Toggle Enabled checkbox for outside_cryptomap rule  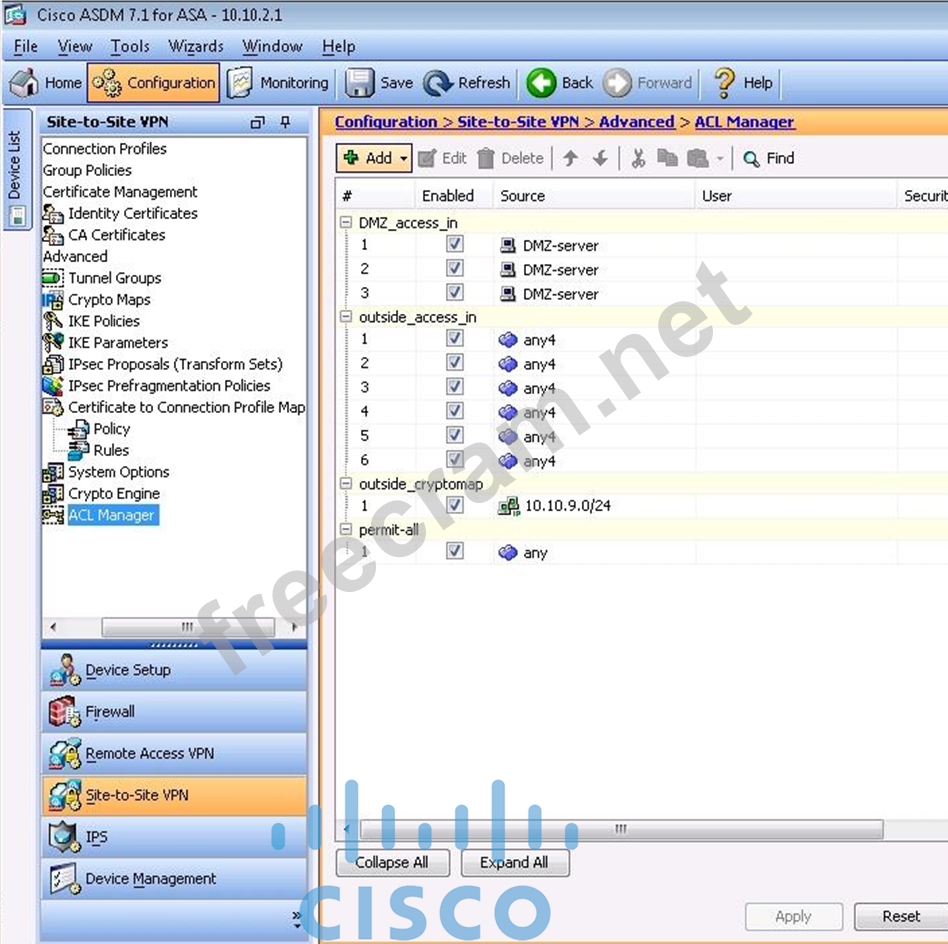pos(455,506)
